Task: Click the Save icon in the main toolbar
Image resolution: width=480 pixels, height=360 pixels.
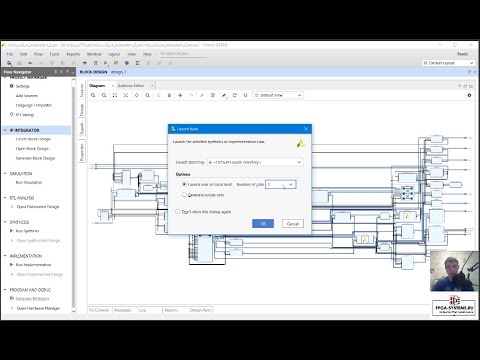Action: [x=19, y=63]
